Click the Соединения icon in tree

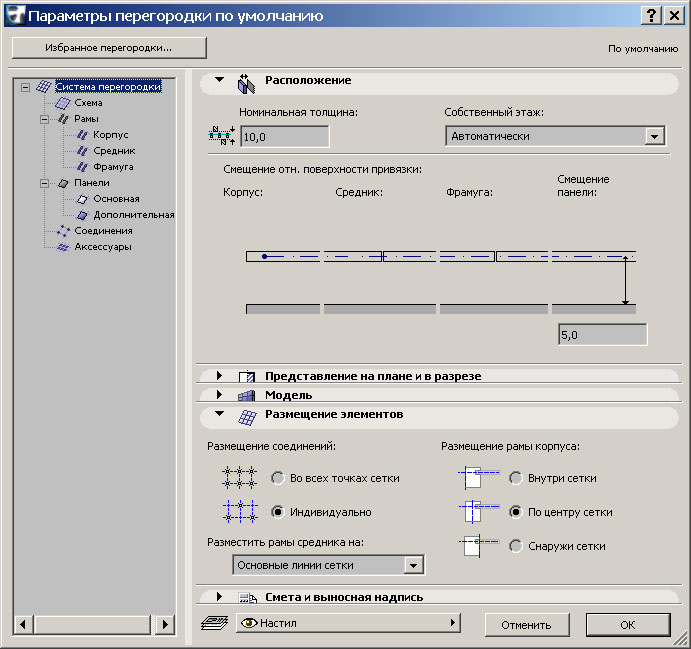coord(62,231)
